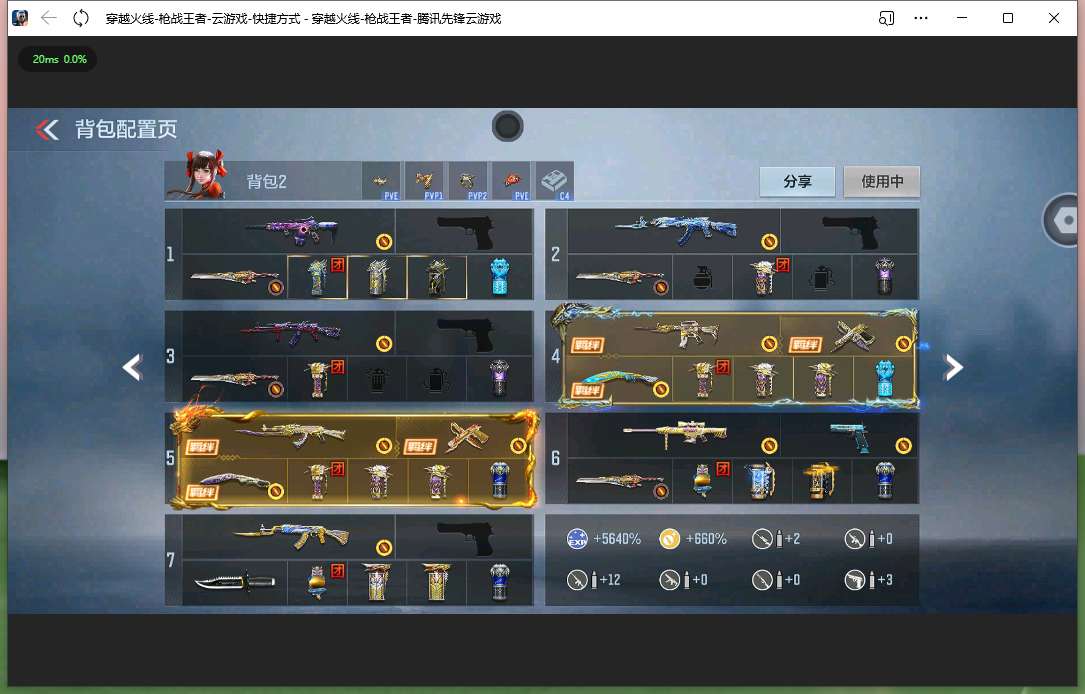1085x694 pixels.
Task: Select black pistol in slot 3
Action: 465,334
